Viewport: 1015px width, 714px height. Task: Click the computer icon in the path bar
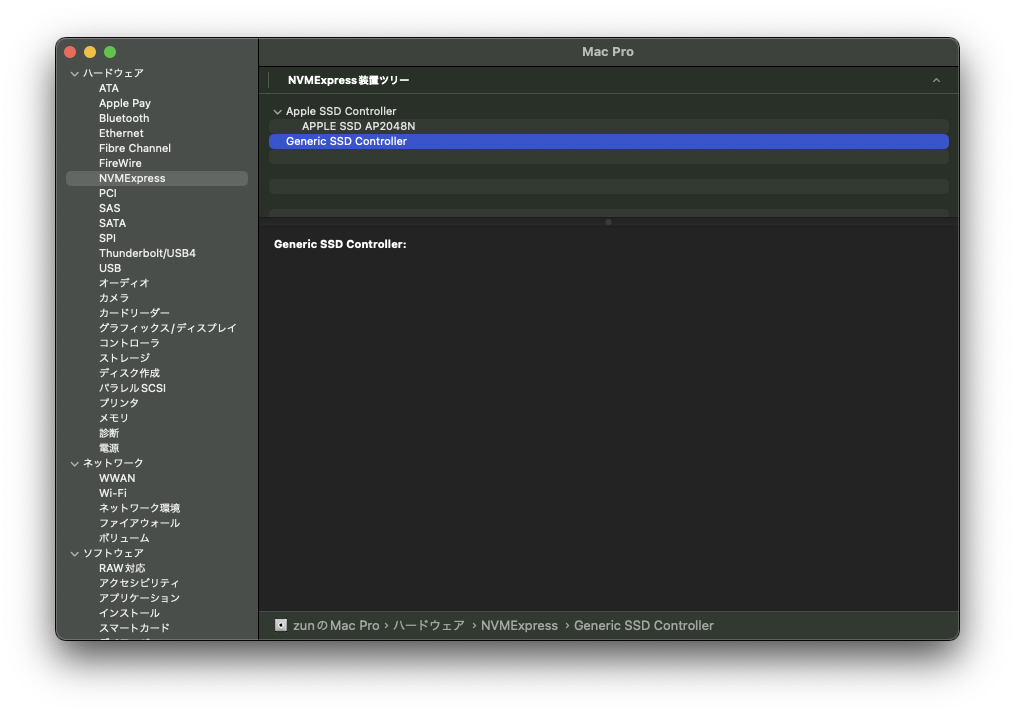pyautogui.click(x=280, y=625)
